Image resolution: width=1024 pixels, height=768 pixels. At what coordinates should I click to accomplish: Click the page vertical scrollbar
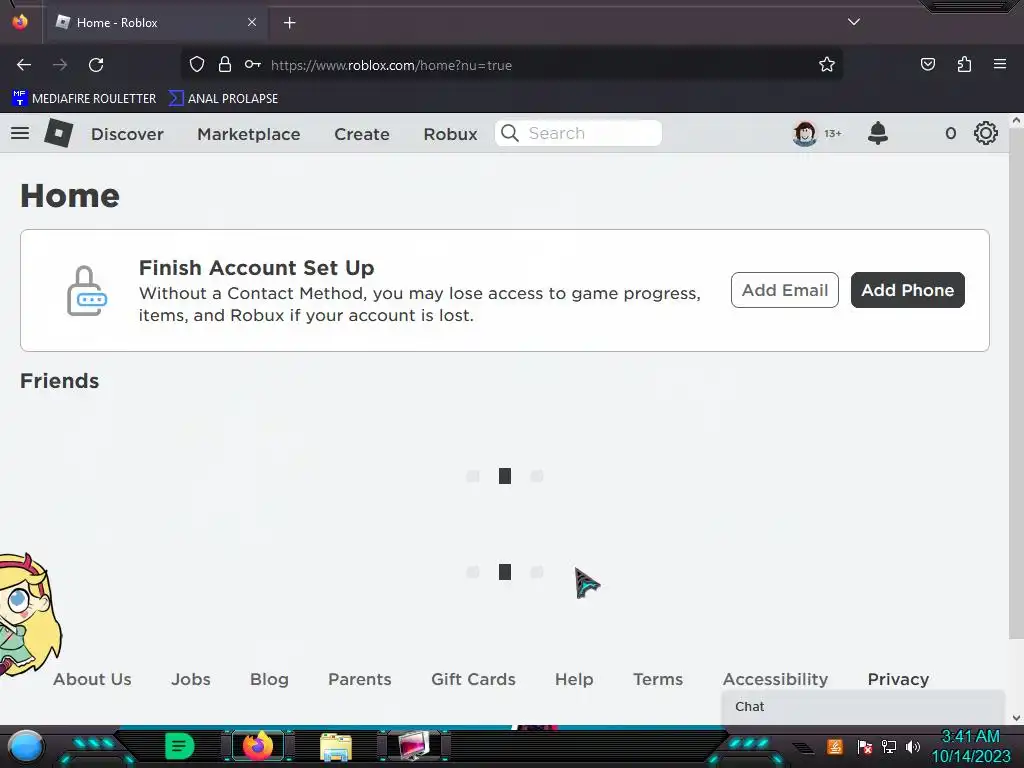[x=1016, y=385]
